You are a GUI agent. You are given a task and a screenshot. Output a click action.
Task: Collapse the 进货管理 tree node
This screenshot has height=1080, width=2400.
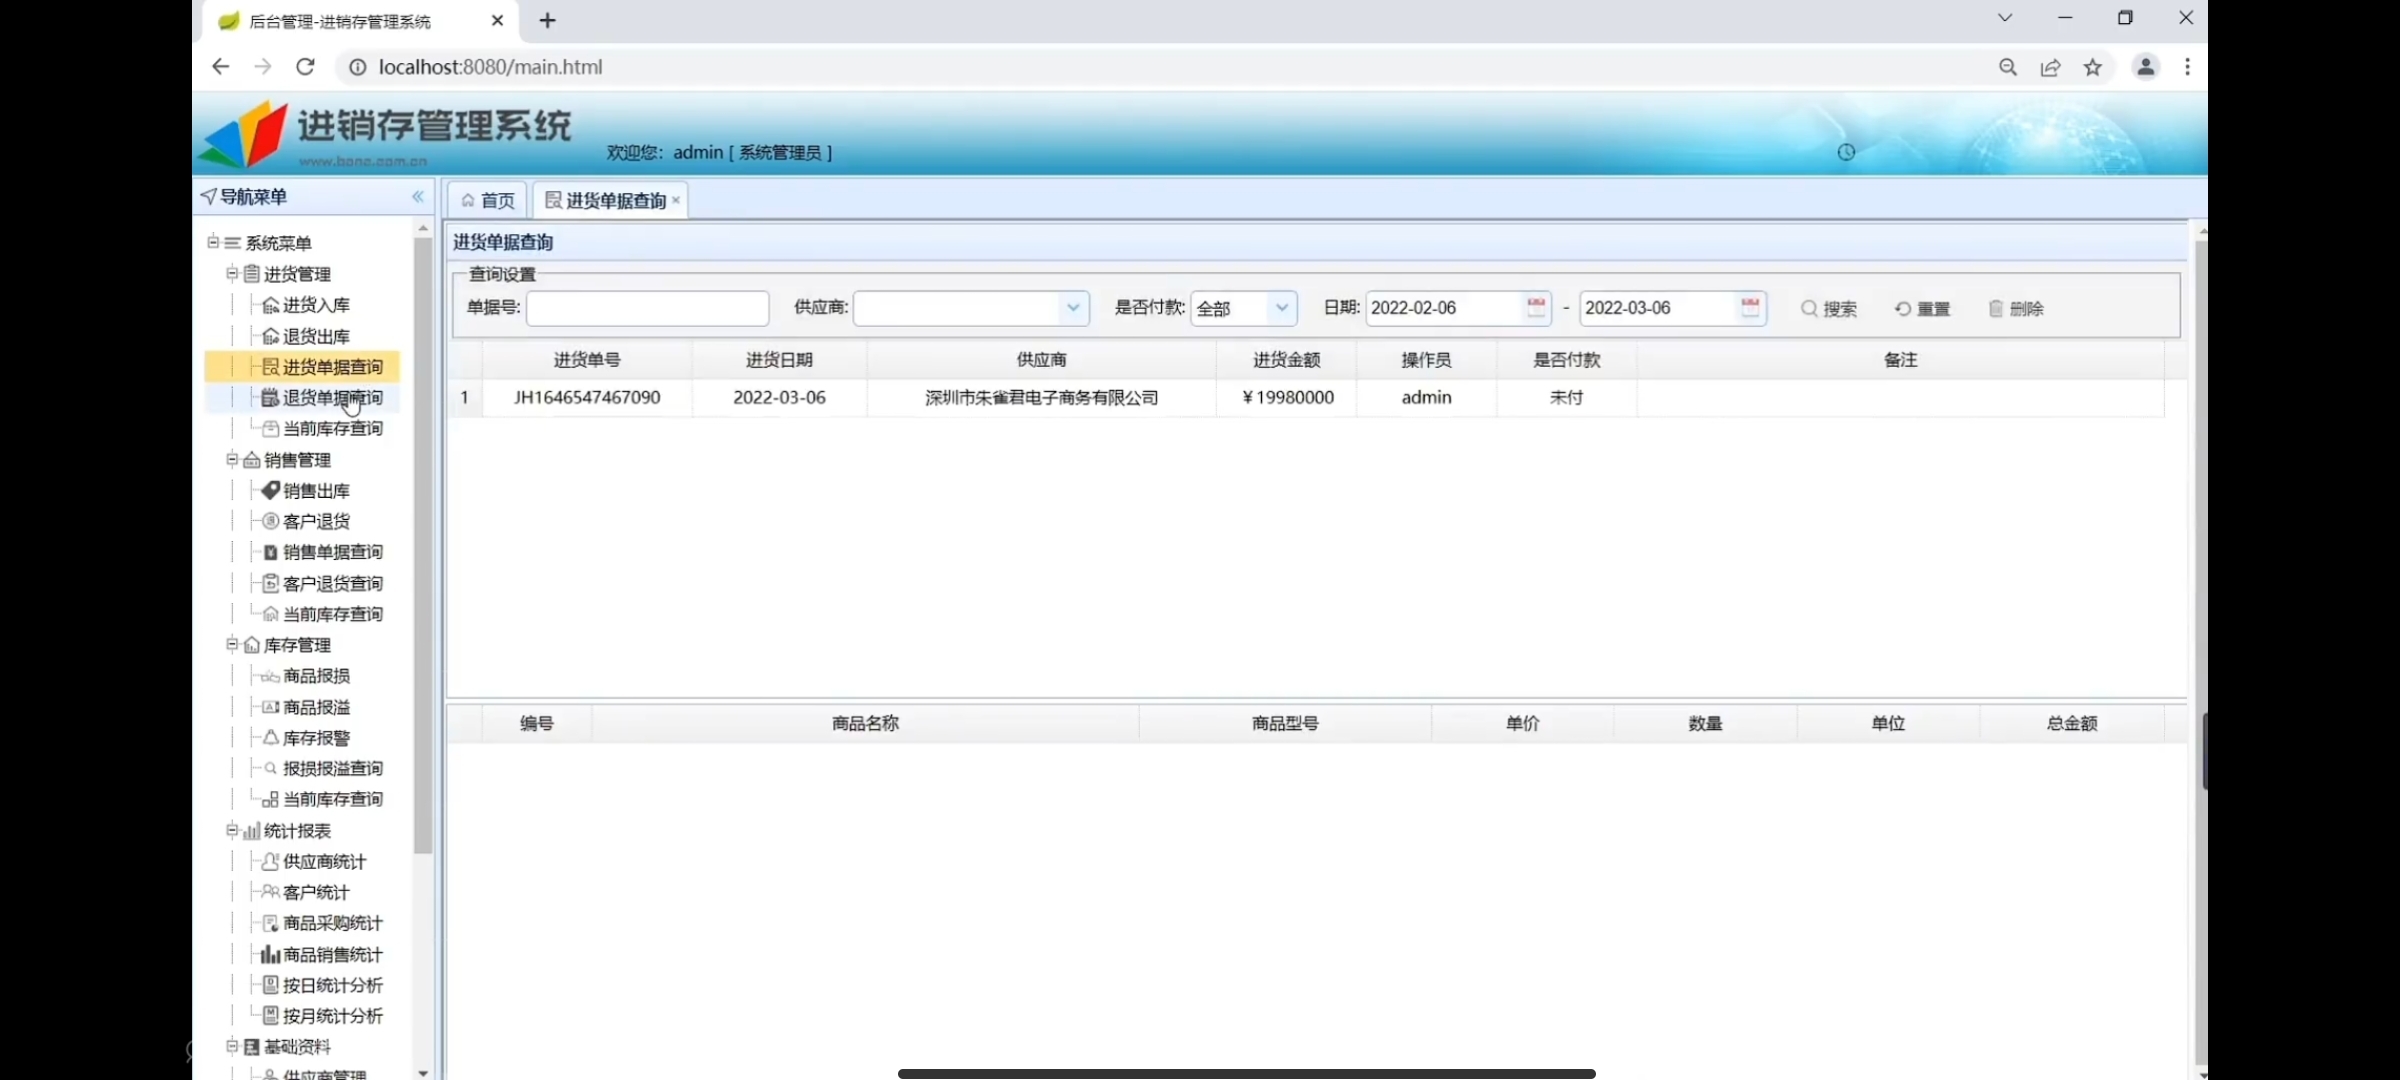coord(232,273)
